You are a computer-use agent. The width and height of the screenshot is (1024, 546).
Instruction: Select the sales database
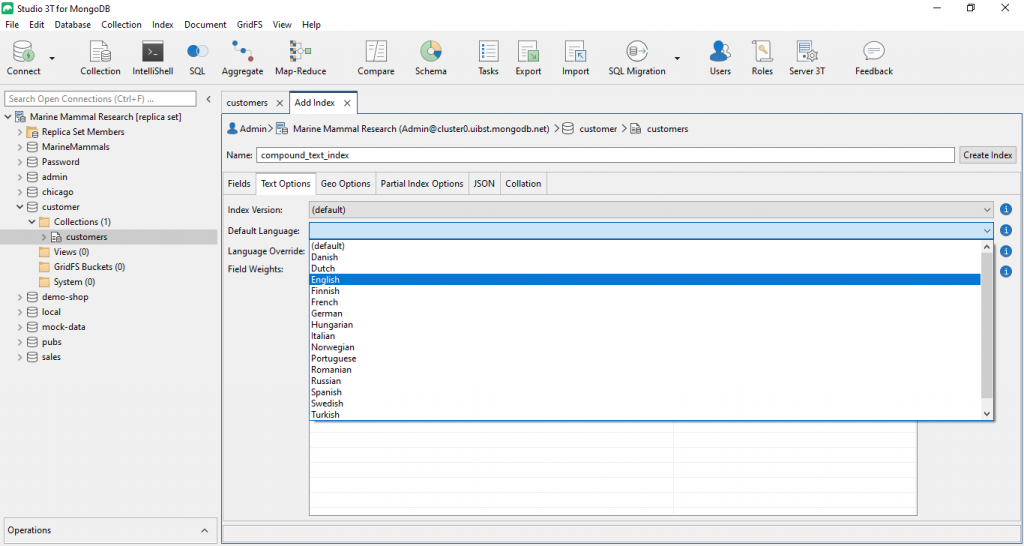coord(51,357)
